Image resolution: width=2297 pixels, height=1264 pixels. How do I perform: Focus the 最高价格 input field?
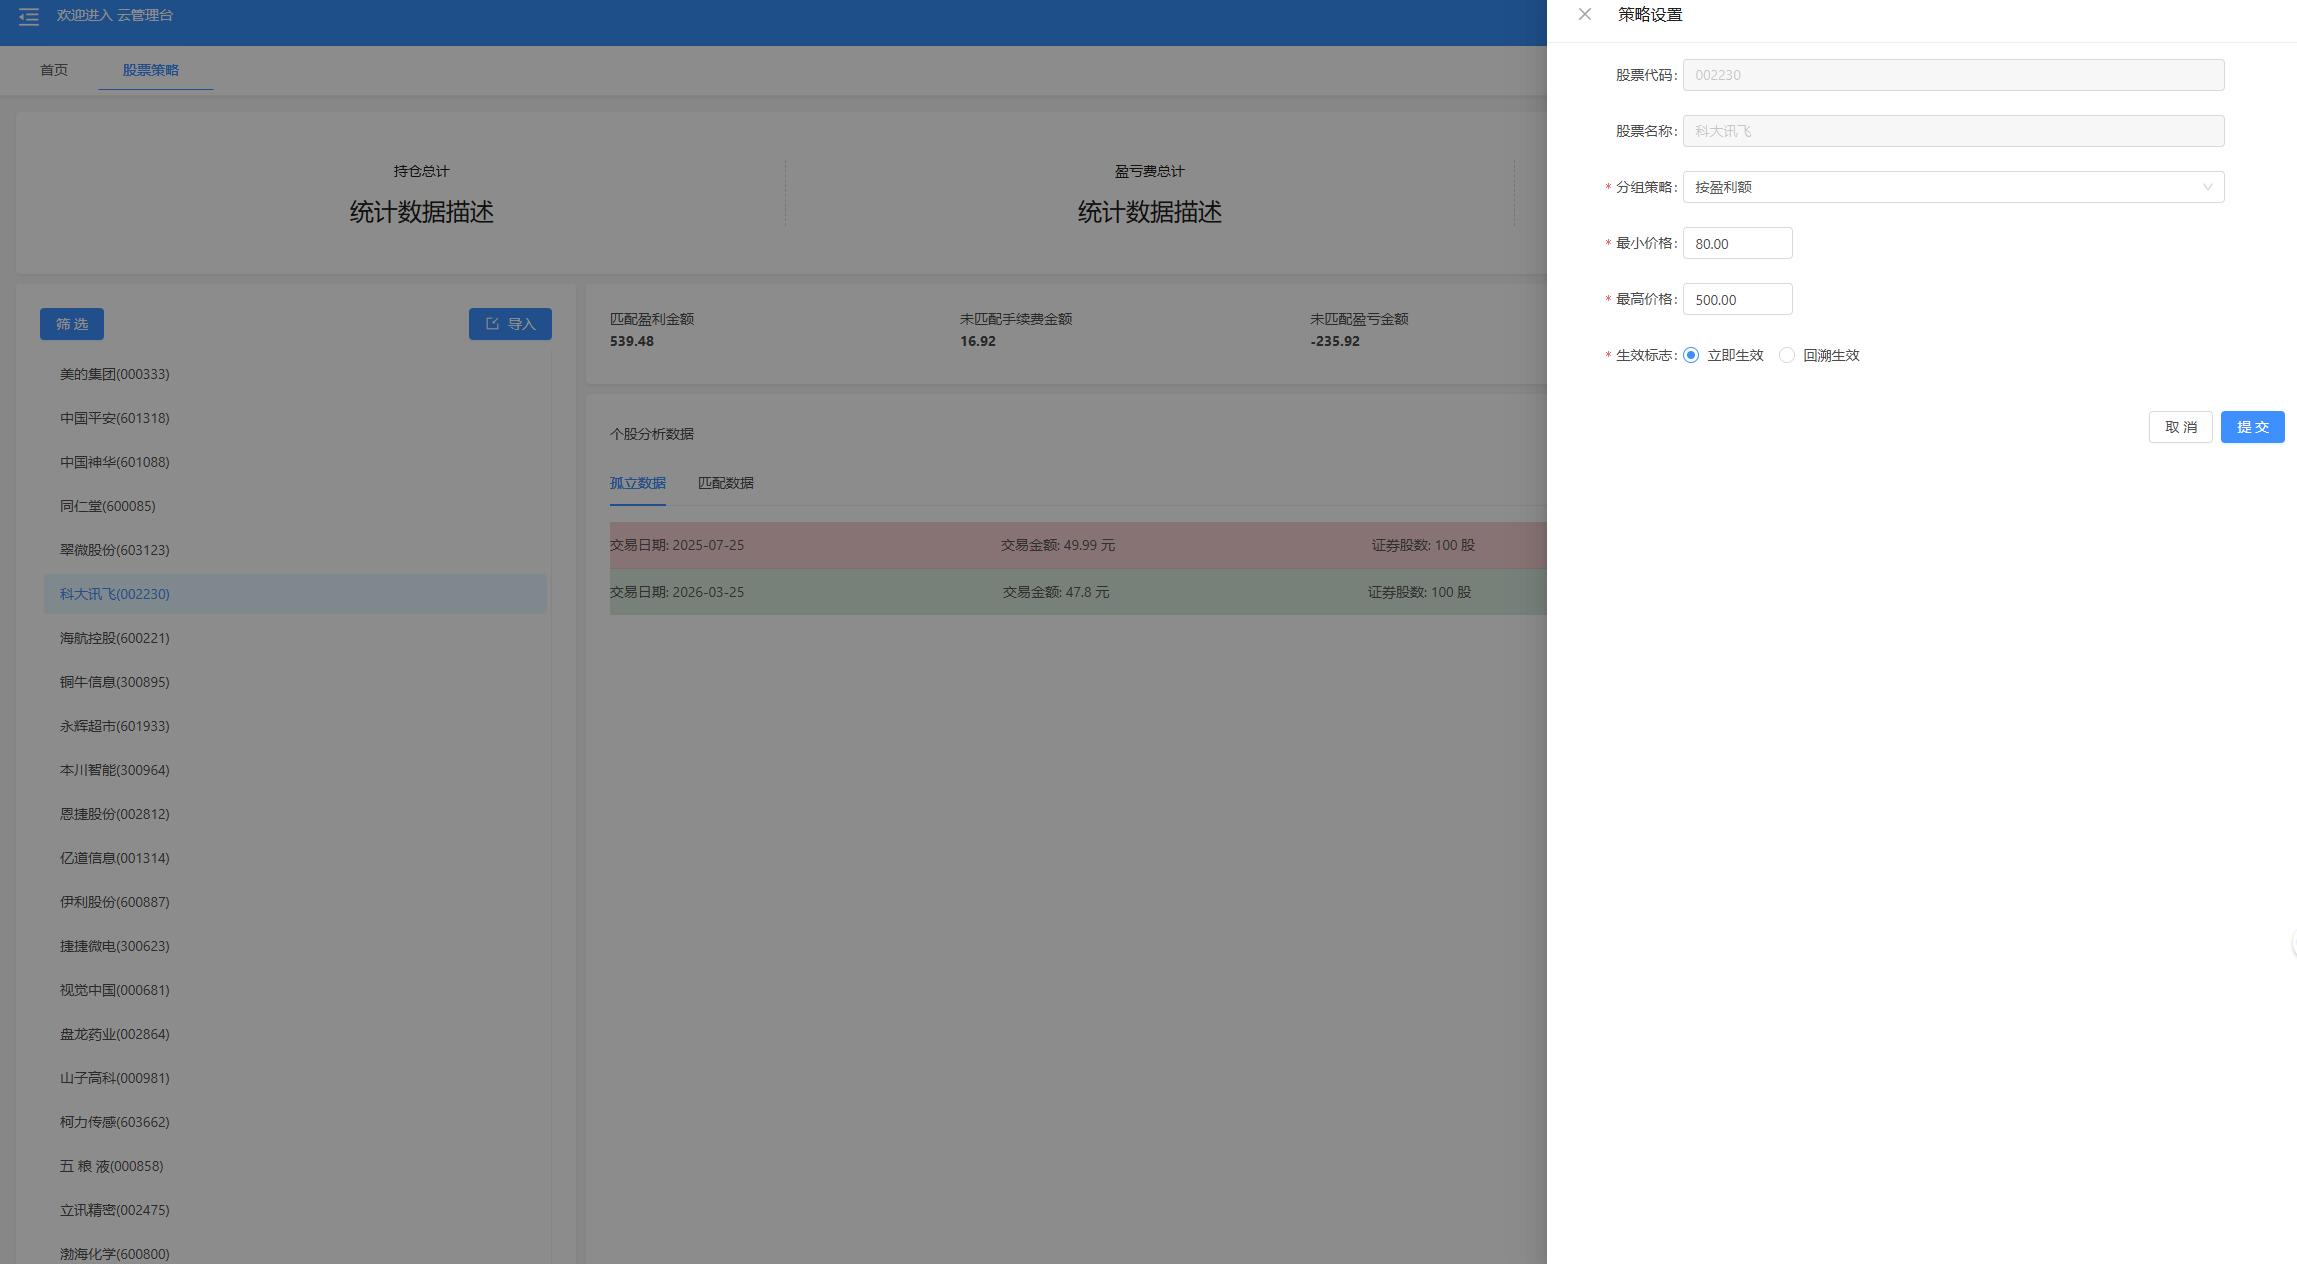click(1737, 299)
